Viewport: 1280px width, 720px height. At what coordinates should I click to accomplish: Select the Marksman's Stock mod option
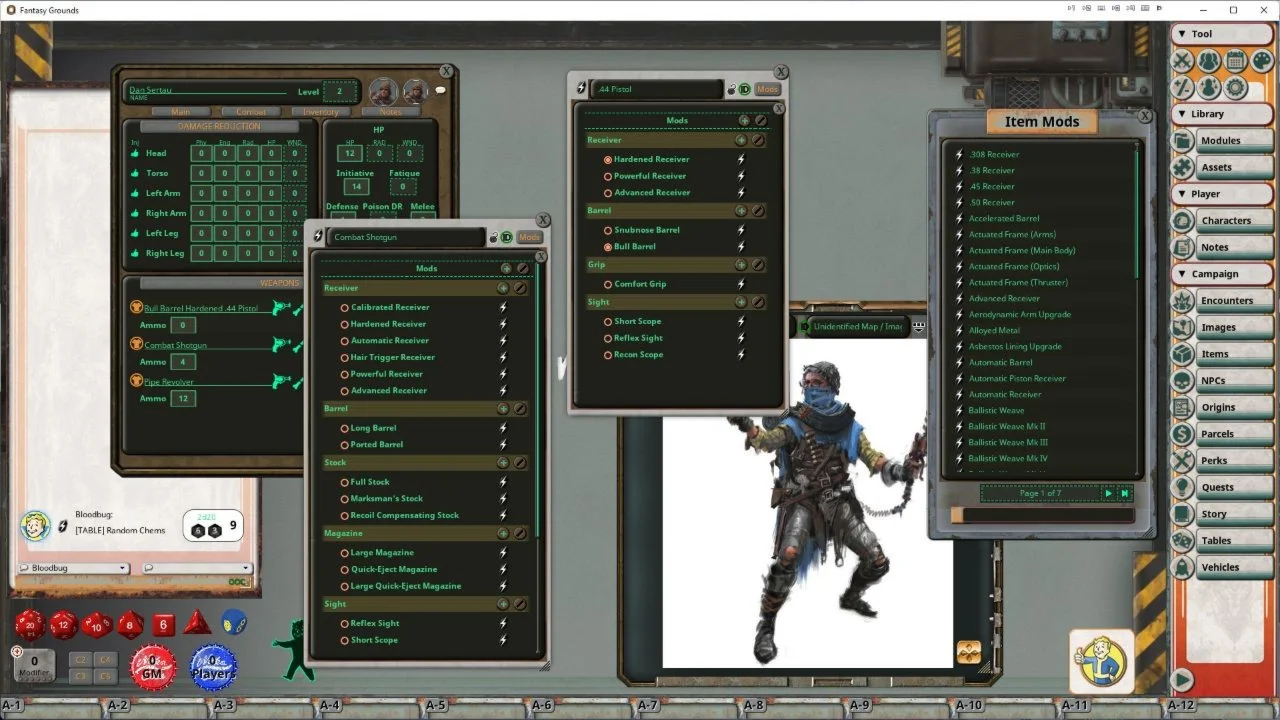tap(345, 499)
